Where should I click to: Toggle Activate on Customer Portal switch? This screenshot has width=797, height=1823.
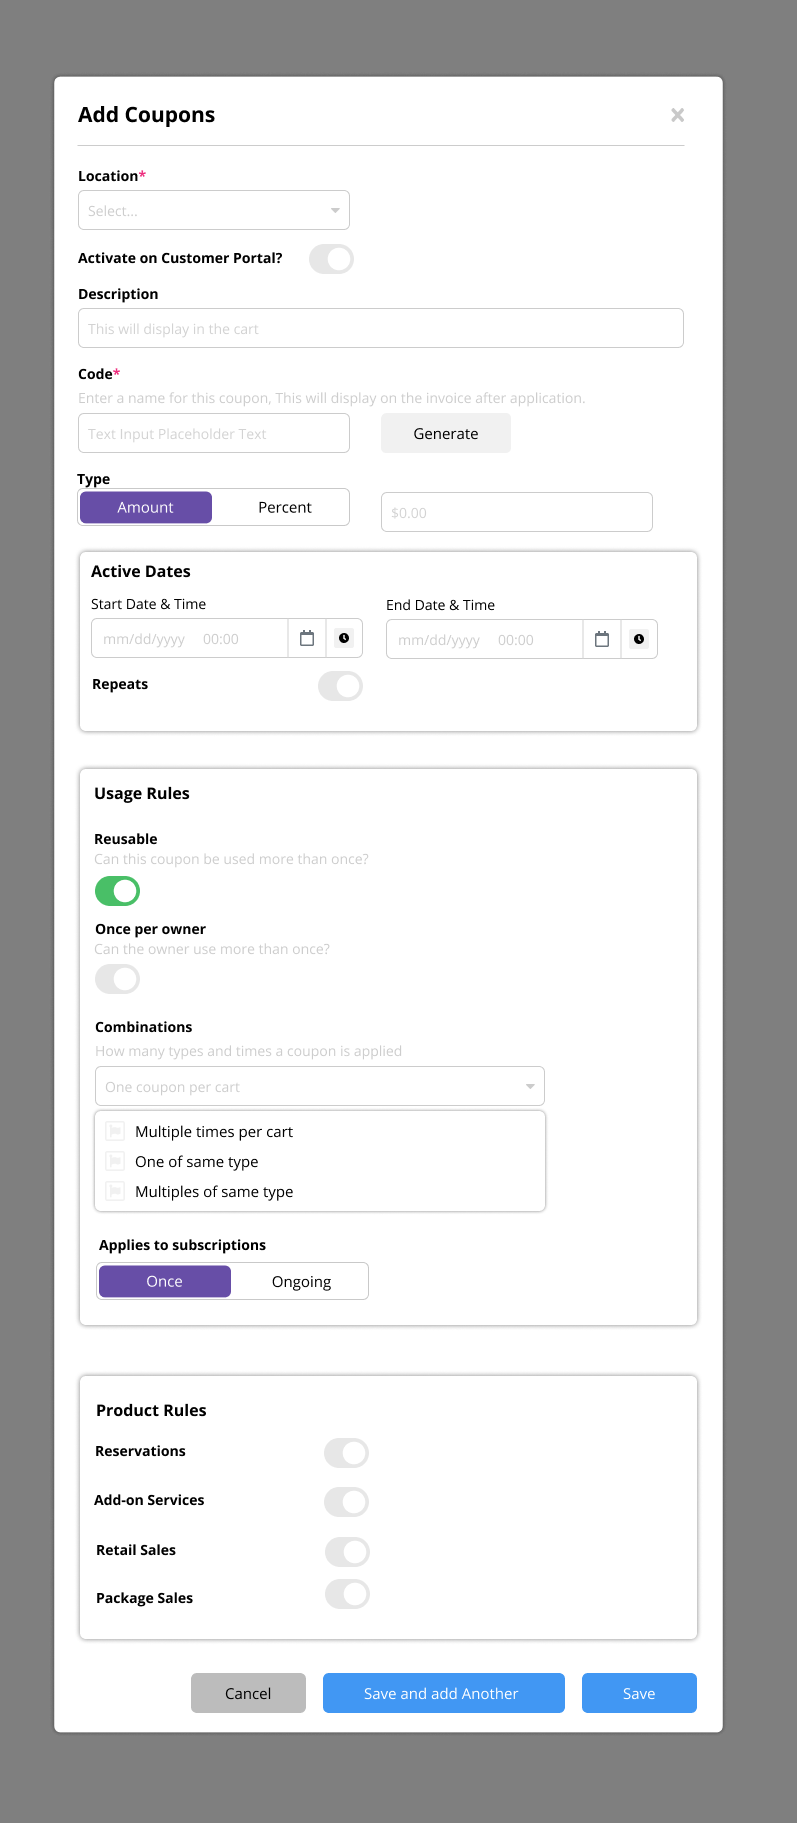click(x=331, y=259)
